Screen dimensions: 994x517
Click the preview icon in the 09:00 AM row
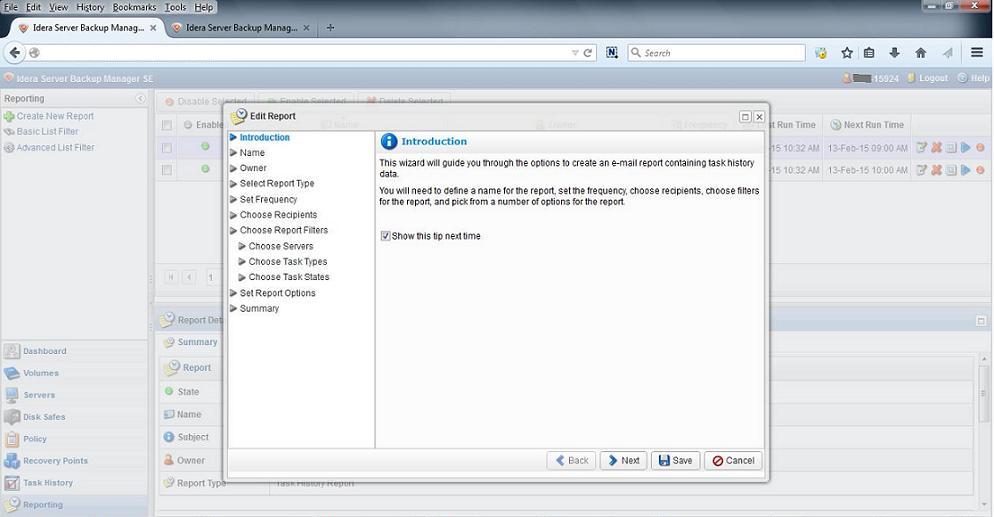click(951, 148)
